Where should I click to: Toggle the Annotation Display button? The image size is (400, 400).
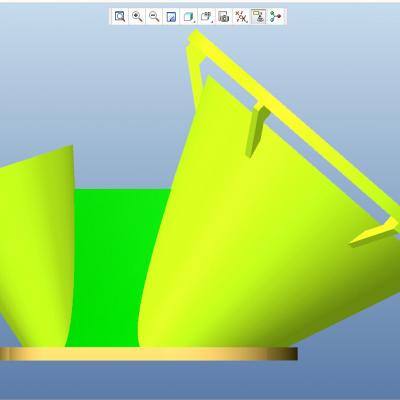[x=258, y=16]
